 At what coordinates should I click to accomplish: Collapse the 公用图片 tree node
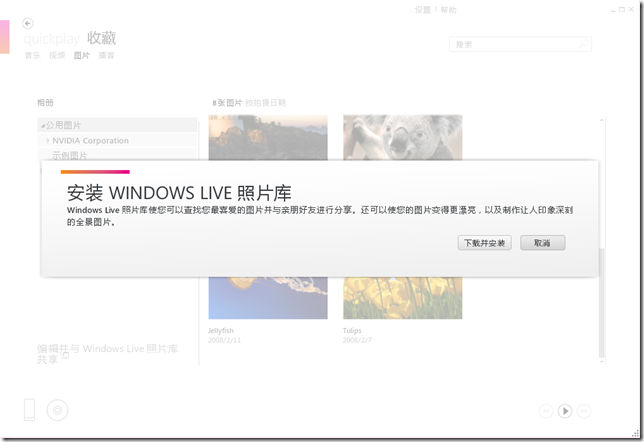coord(43,126)
